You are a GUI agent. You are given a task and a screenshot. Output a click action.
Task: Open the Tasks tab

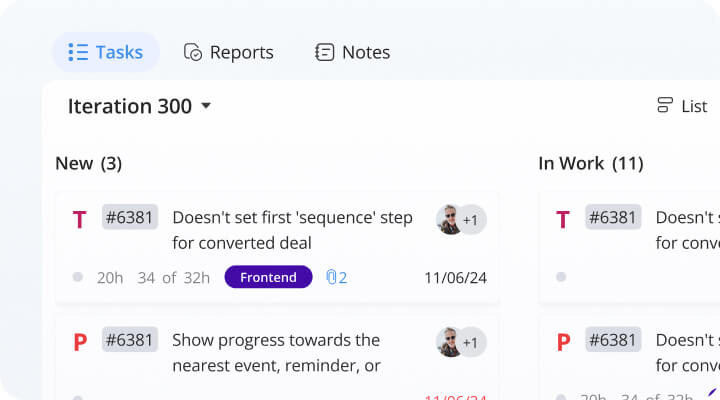tap(105, 52)
